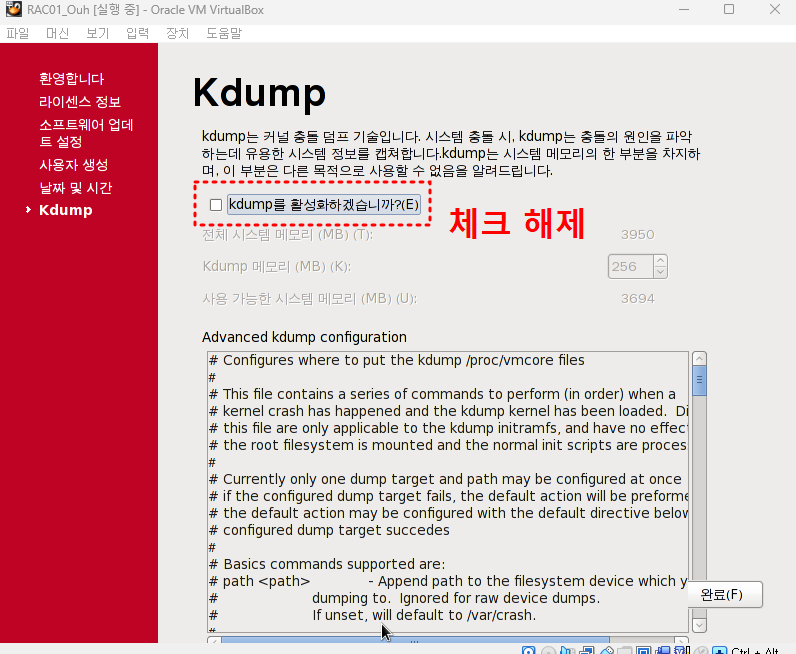The height and width of the screenshot is (654, 796).
Task: Click the Kdump memory field showing 256
Action: point(631,267)
